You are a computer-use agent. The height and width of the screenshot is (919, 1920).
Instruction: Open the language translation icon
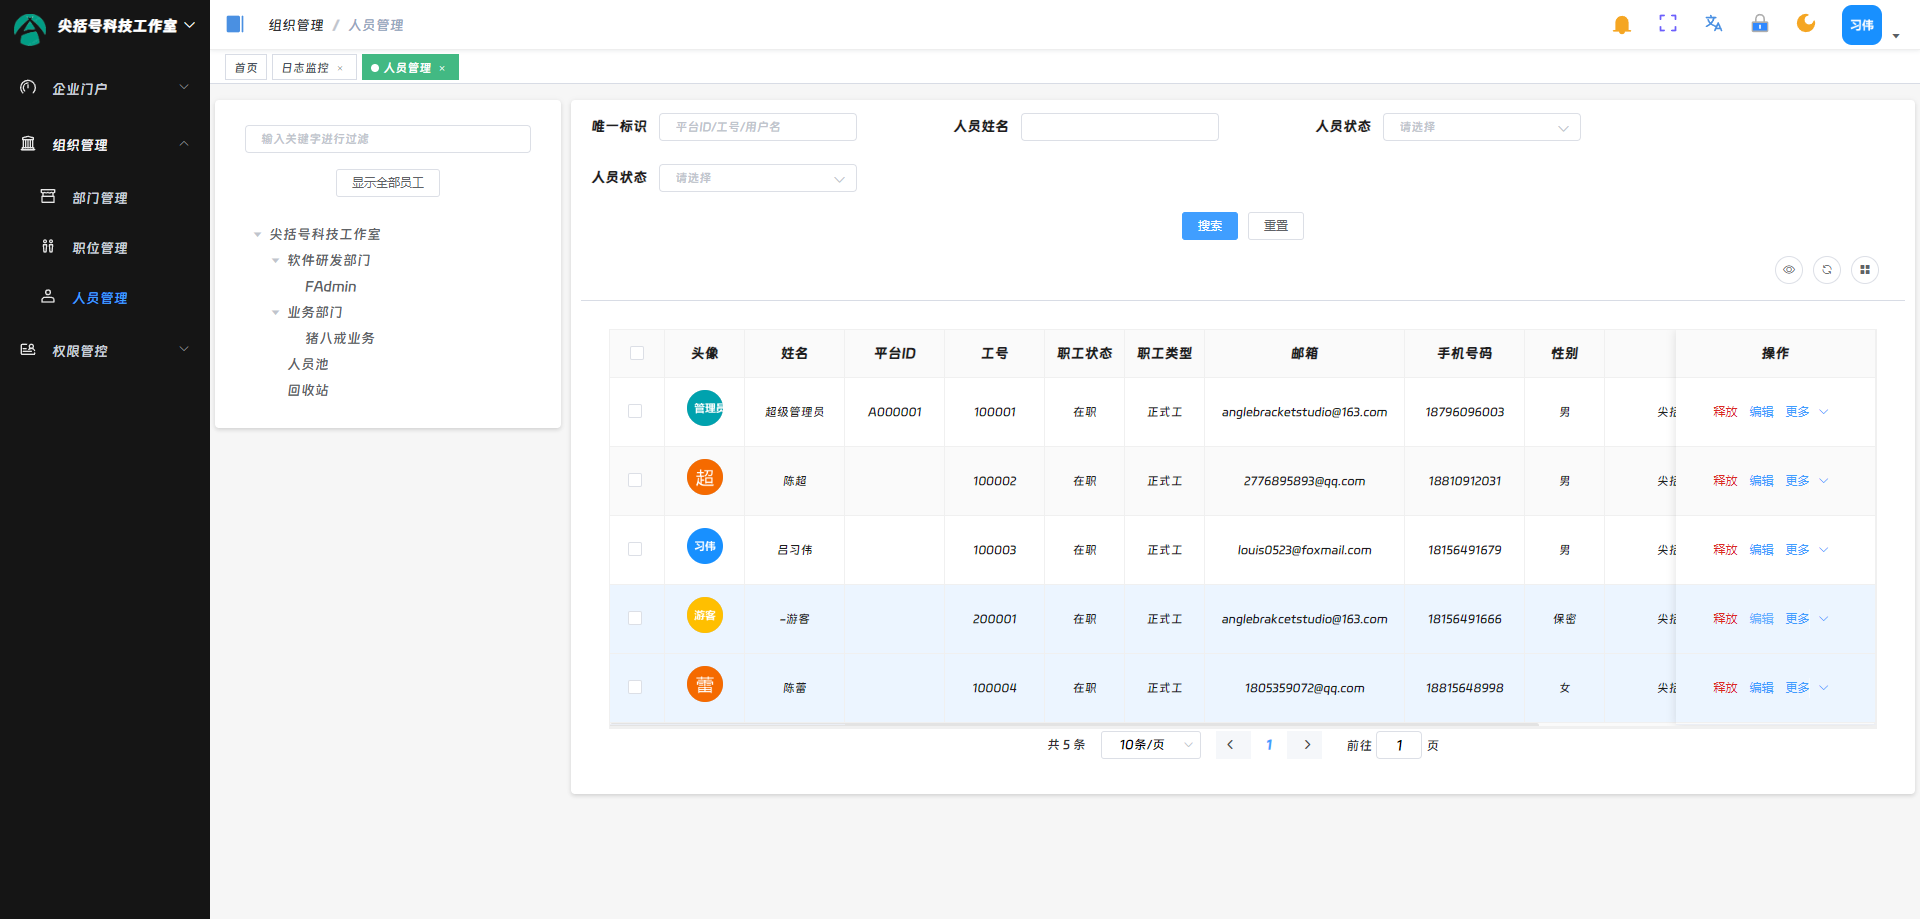1713,24
